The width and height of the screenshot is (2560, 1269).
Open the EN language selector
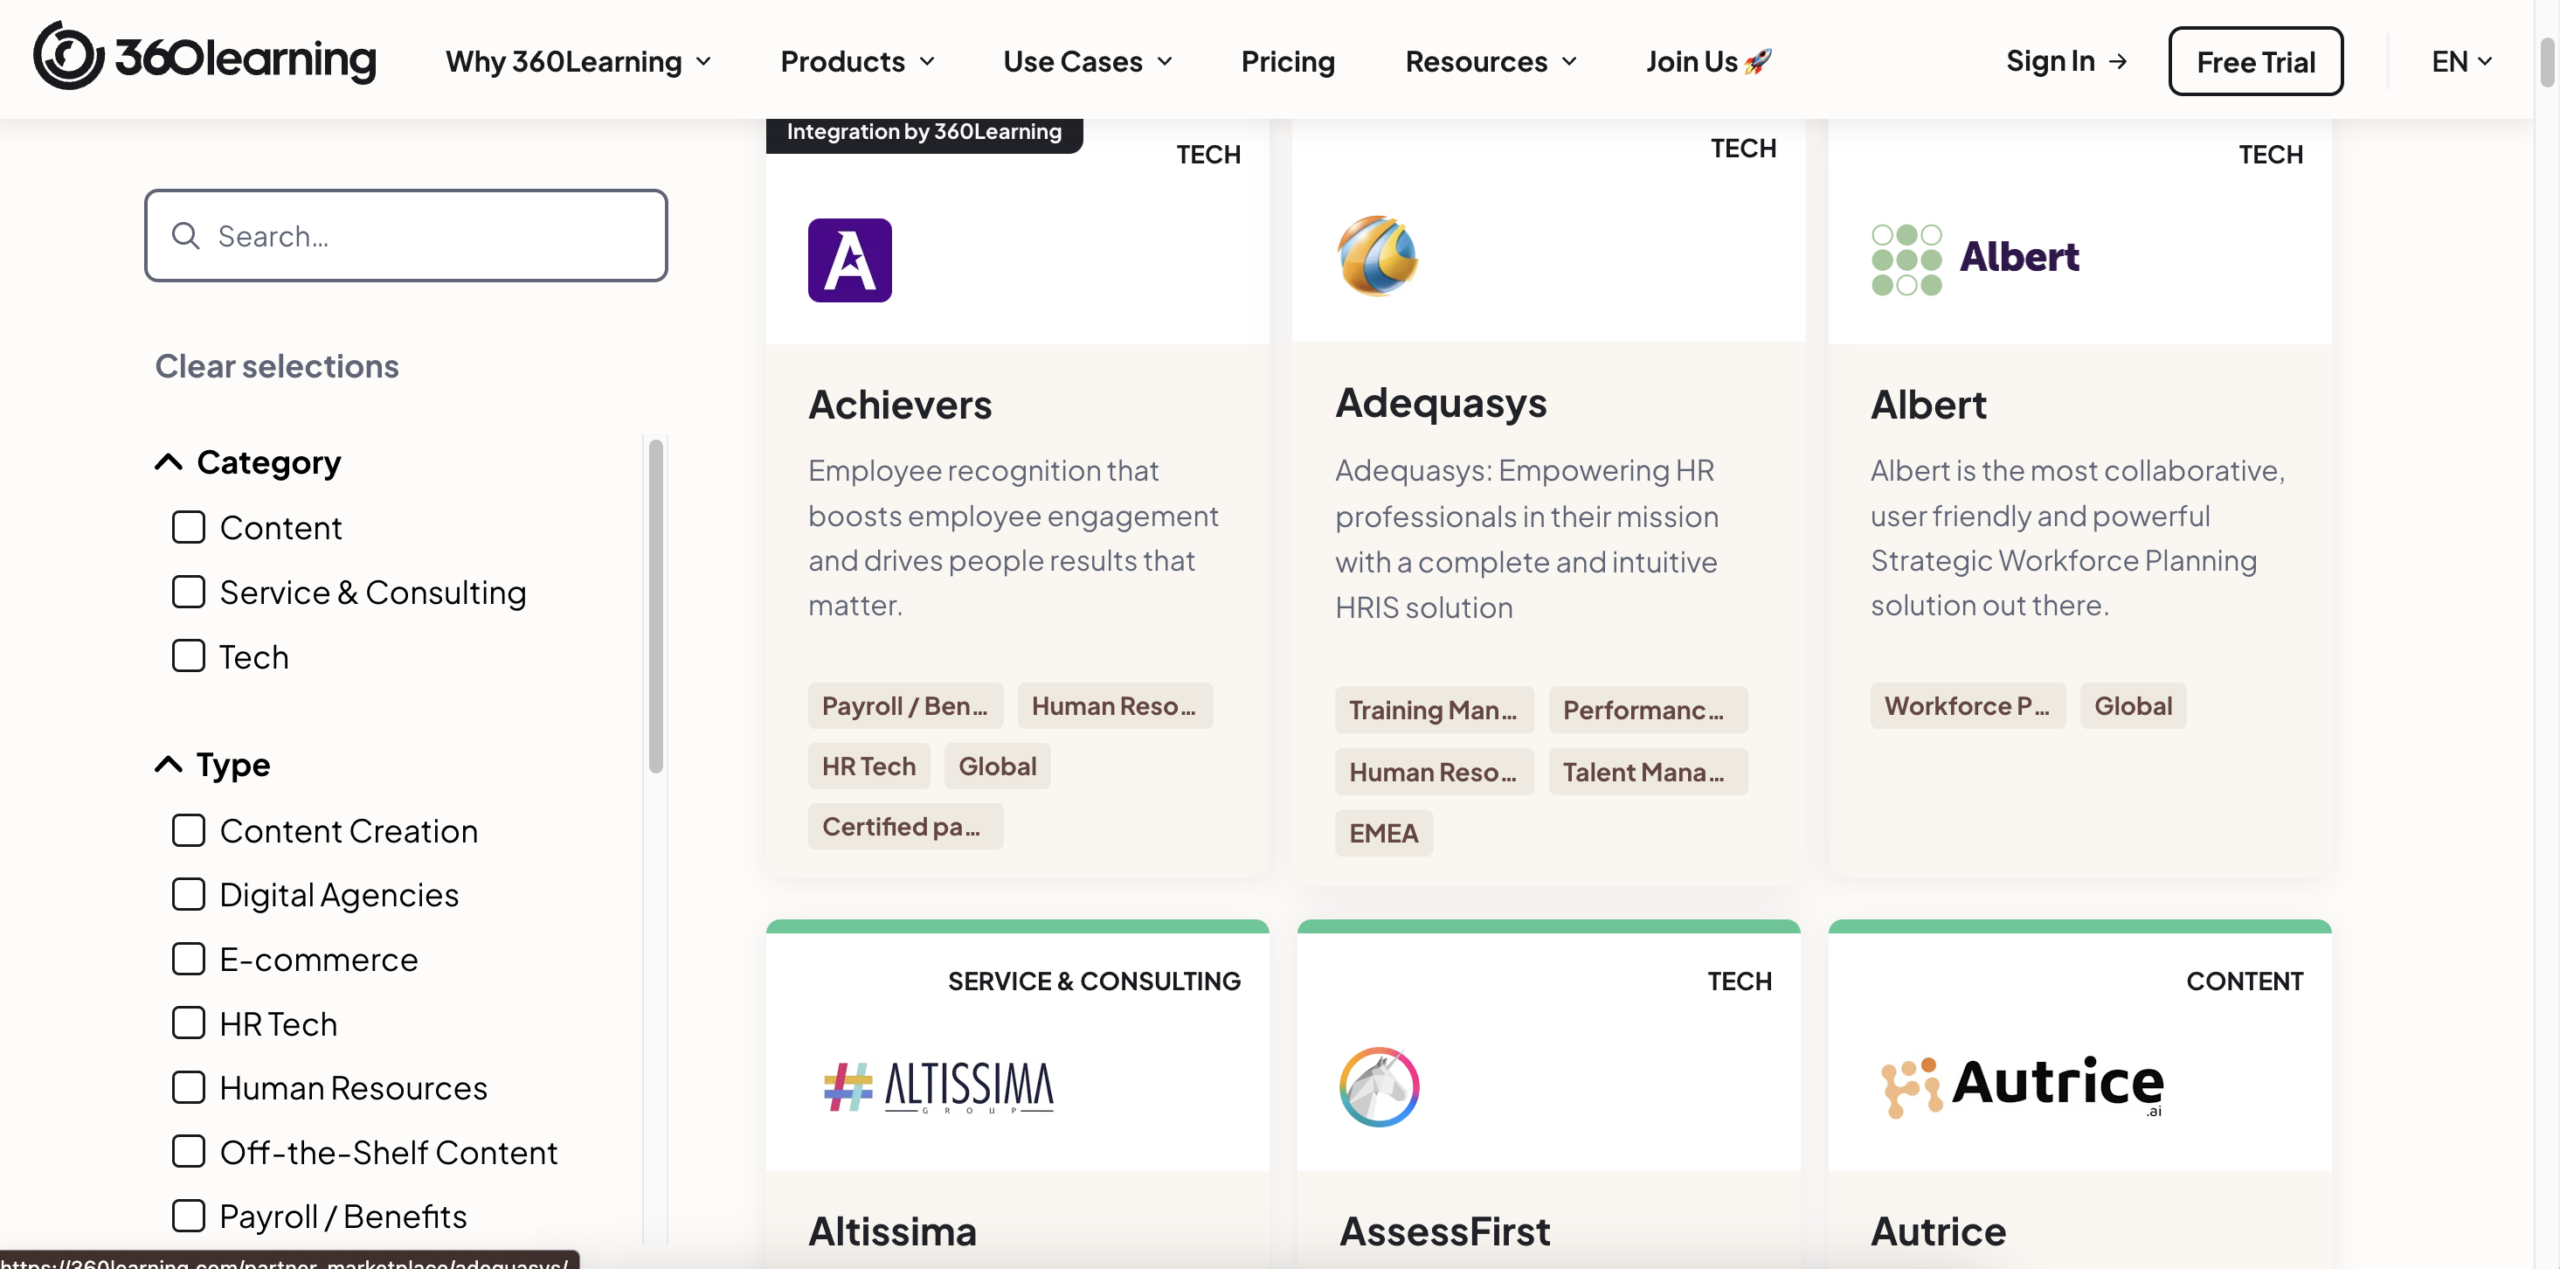pos(2461,61)
